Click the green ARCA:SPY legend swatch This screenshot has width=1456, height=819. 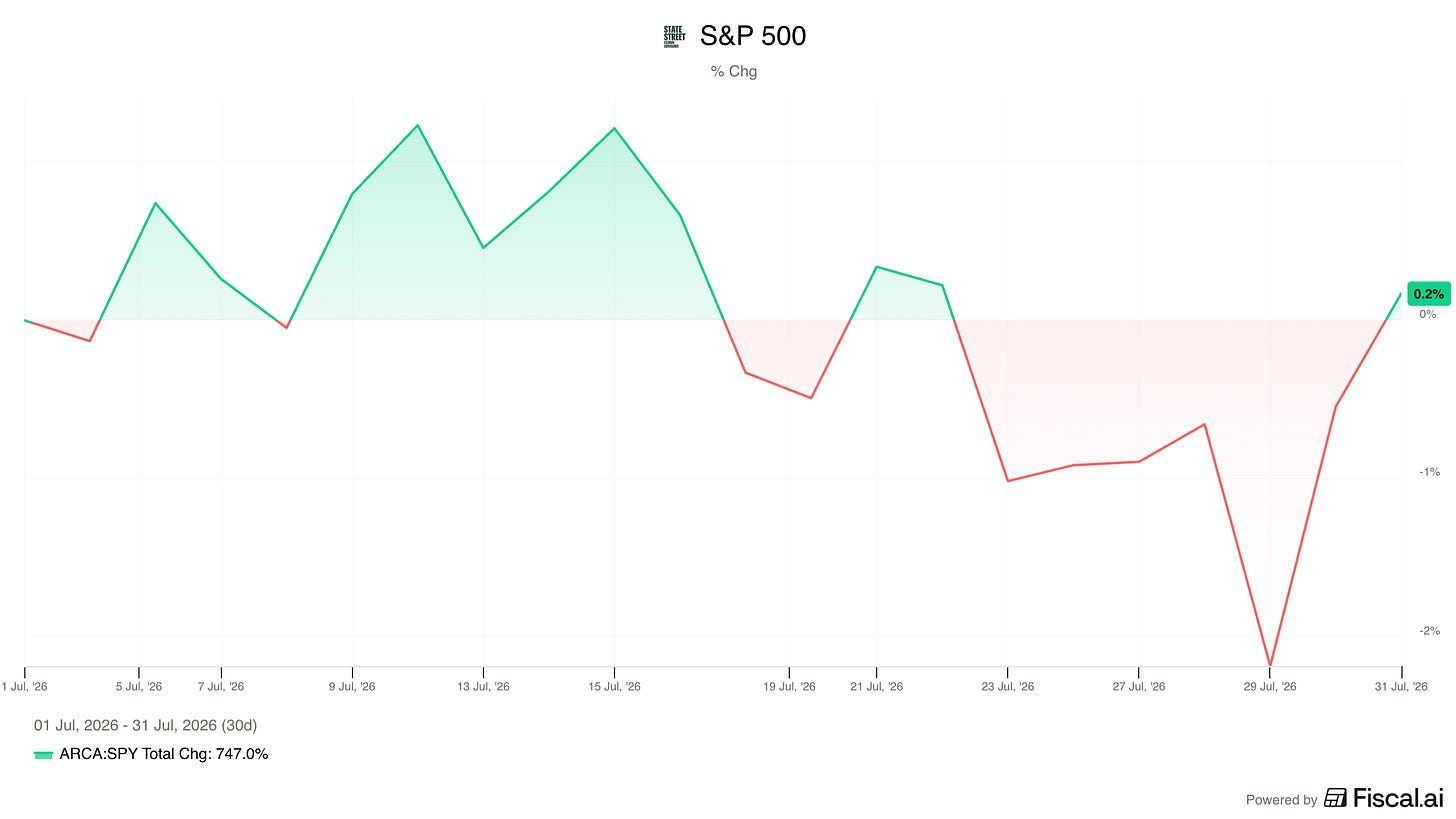click(43, 755)
